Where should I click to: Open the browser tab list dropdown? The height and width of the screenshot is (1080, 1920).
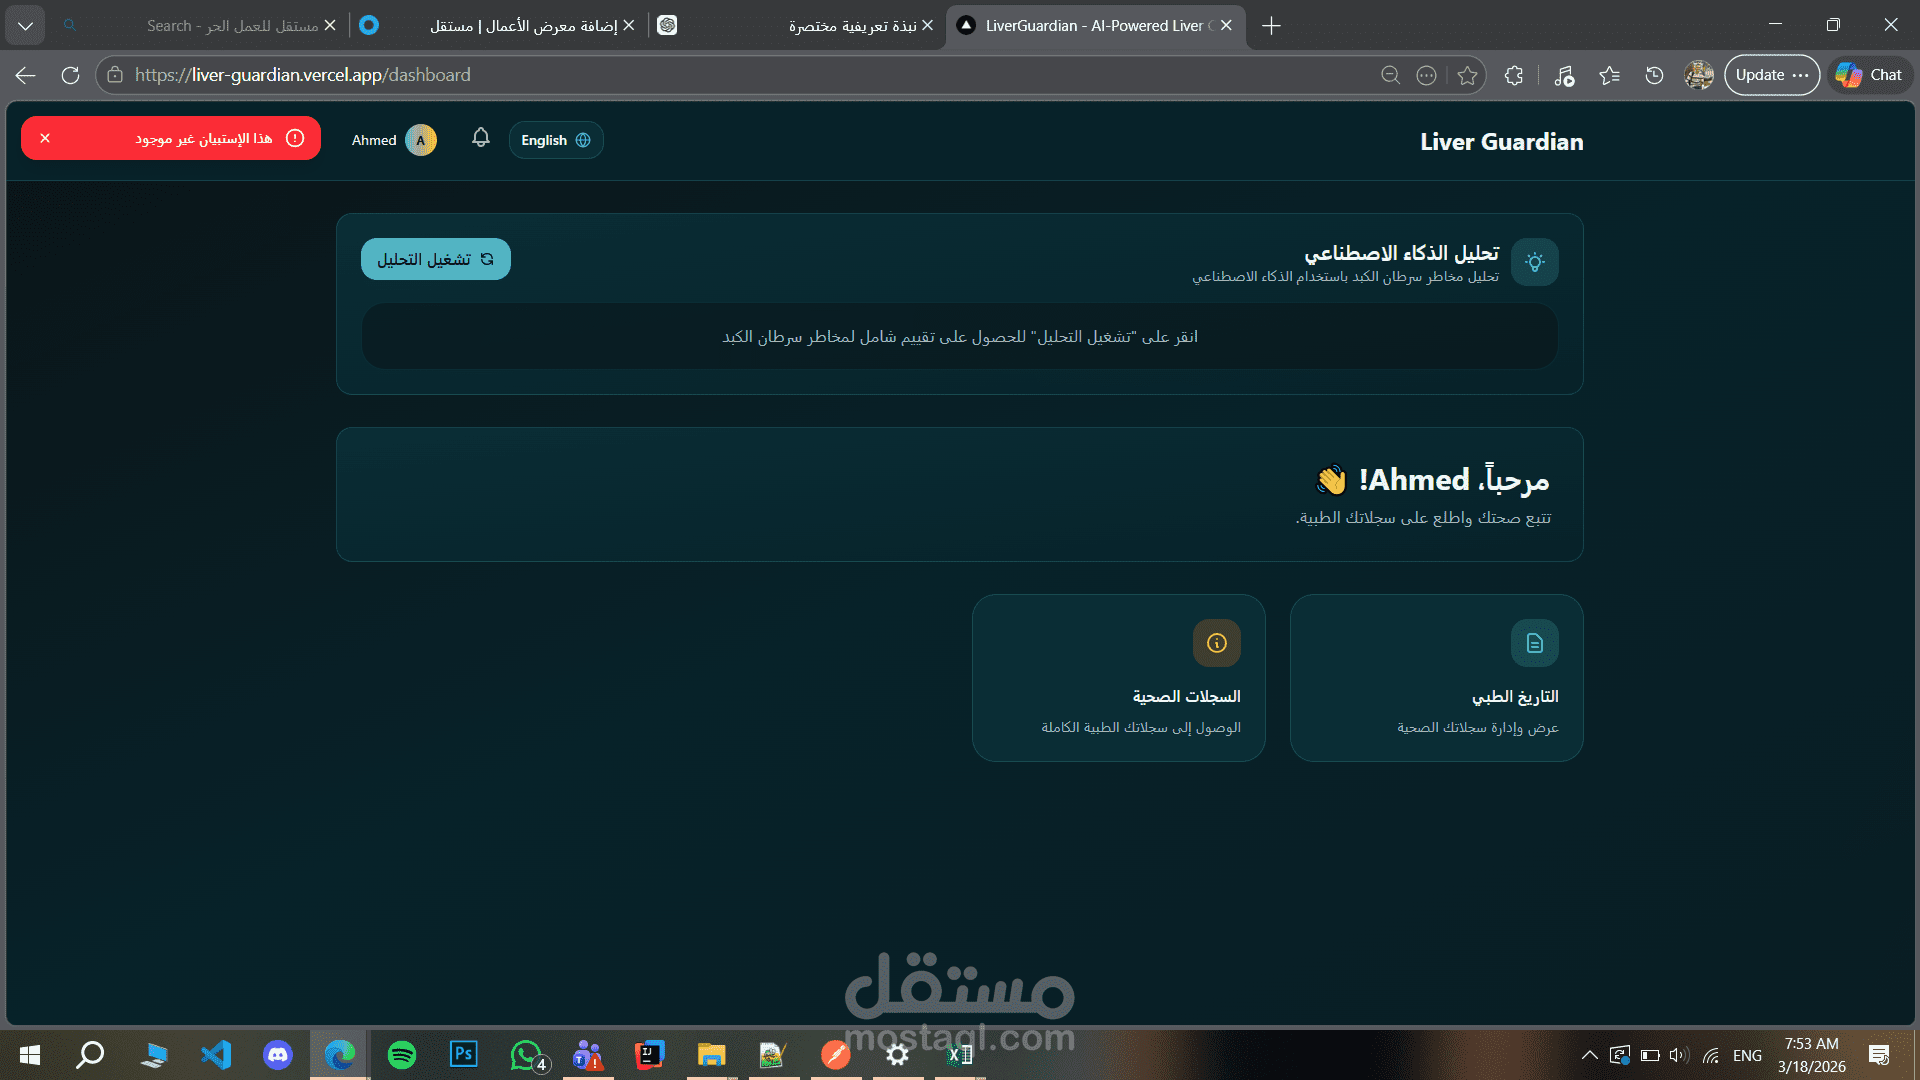tap(25, 25)
